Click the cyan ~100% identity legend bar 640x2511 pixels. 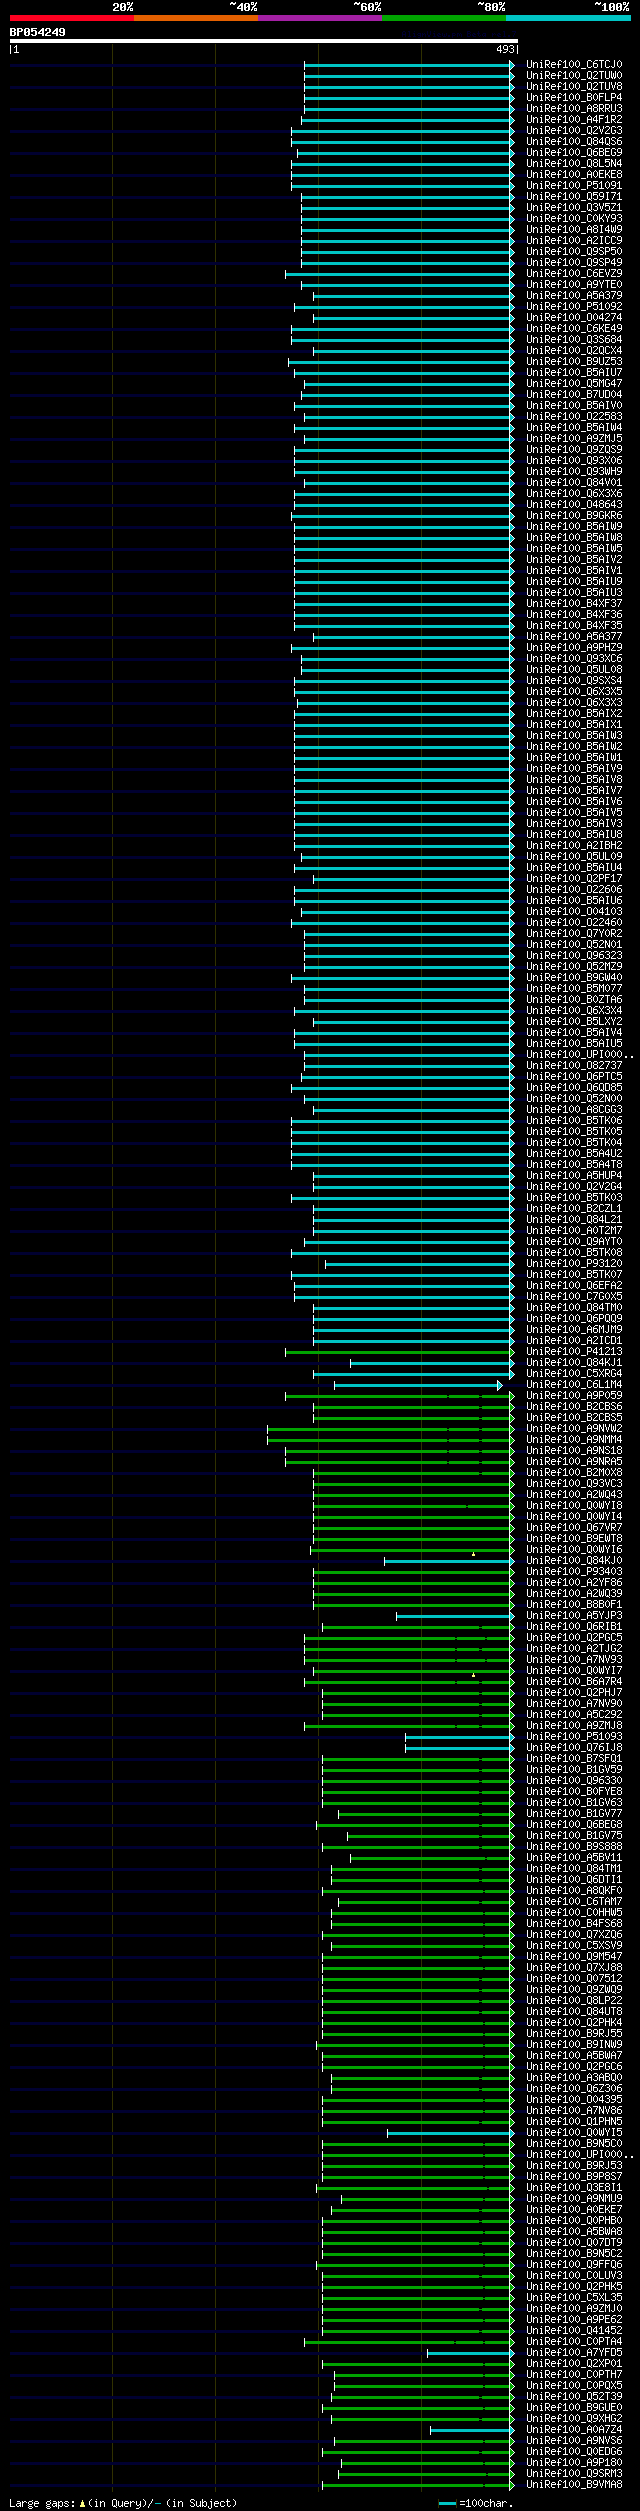(x=568, y=18)
